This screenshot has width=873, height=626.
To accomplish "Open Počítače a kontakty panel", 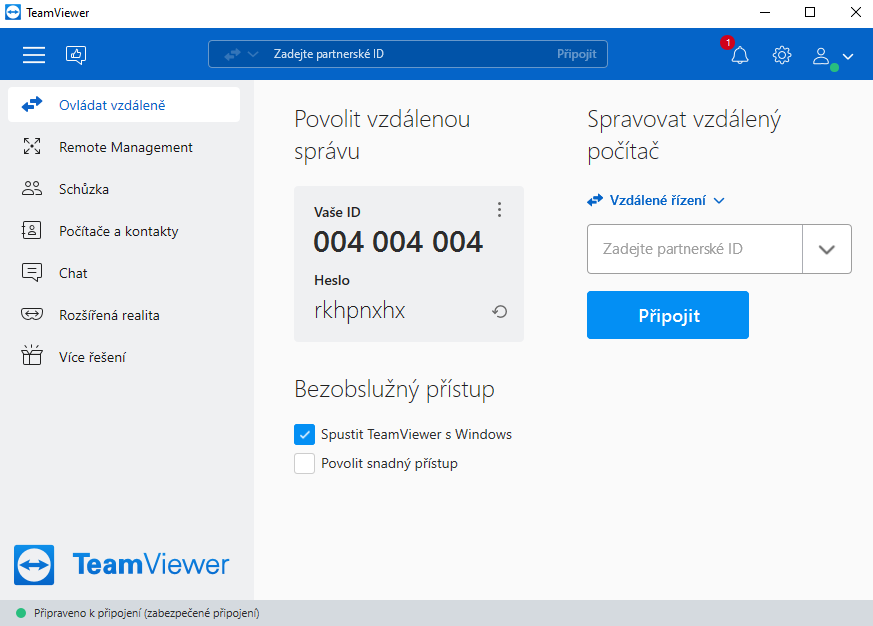I will (117, 231).
